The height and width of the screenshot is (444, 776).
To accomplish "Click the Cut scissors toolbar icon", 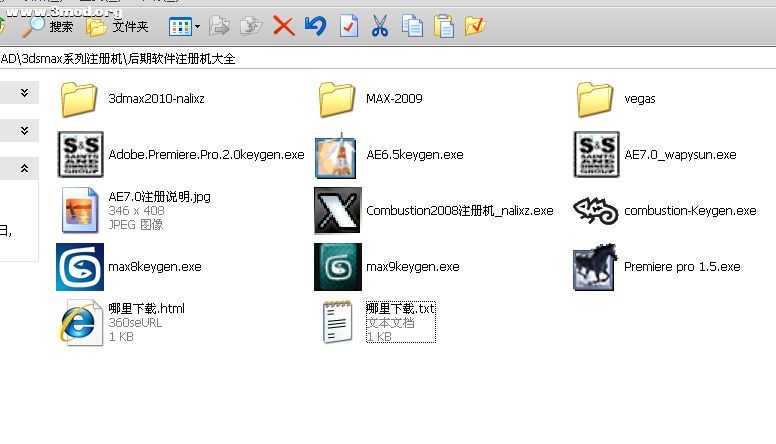I will tap(379, 26).
